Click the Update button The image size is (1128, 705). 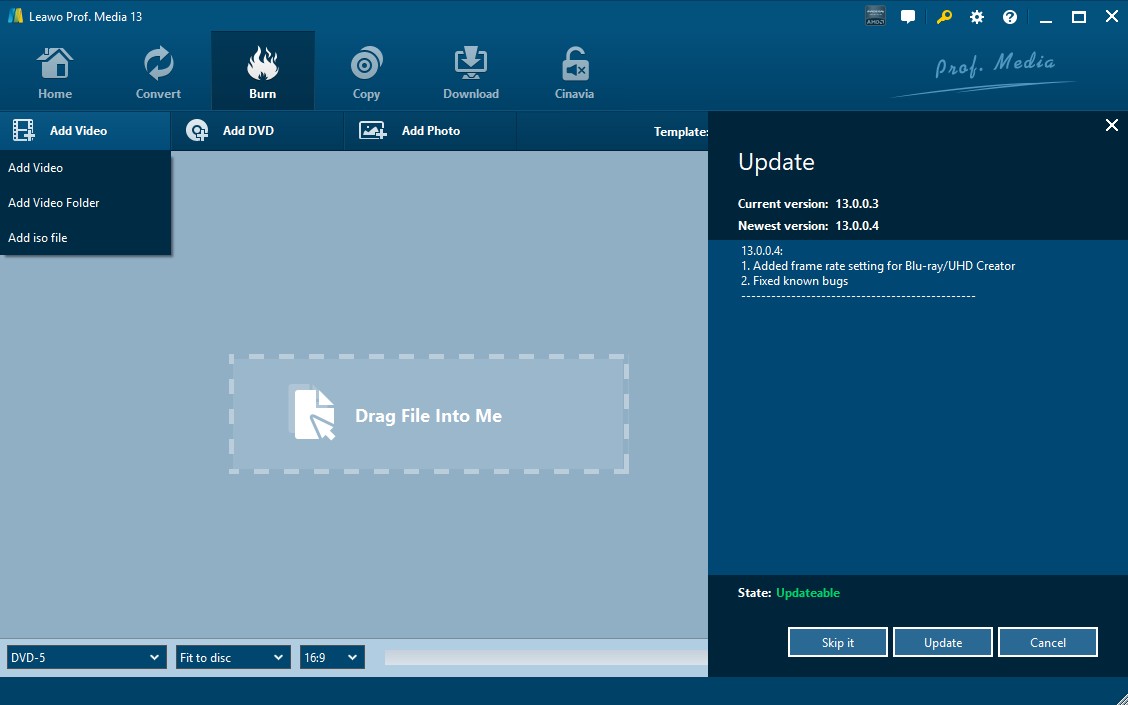click(942, 641)
